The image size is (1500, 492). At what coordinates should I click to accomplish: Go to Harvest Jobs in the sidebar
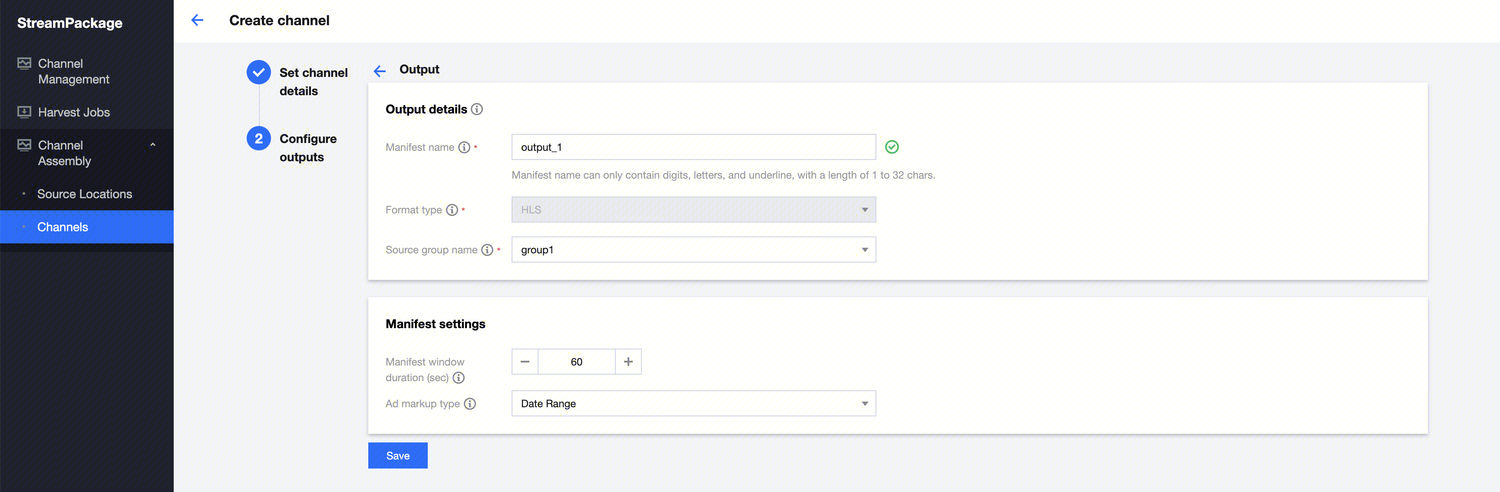pos(73,112)
